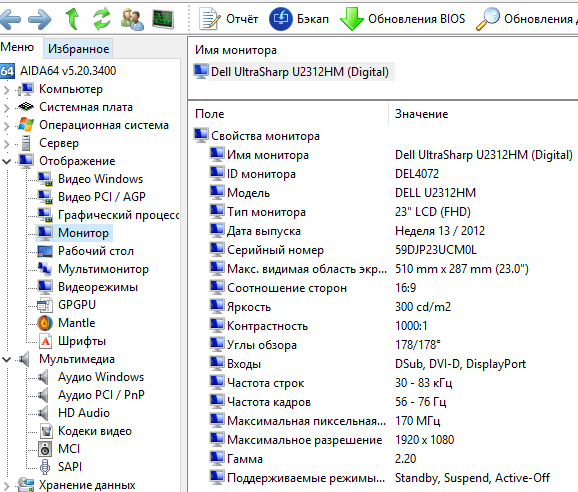Click the Поле column header
Image resolution: width=578 pixels, height=492 pixels.
pyautogui.click(x=210, y=114)
